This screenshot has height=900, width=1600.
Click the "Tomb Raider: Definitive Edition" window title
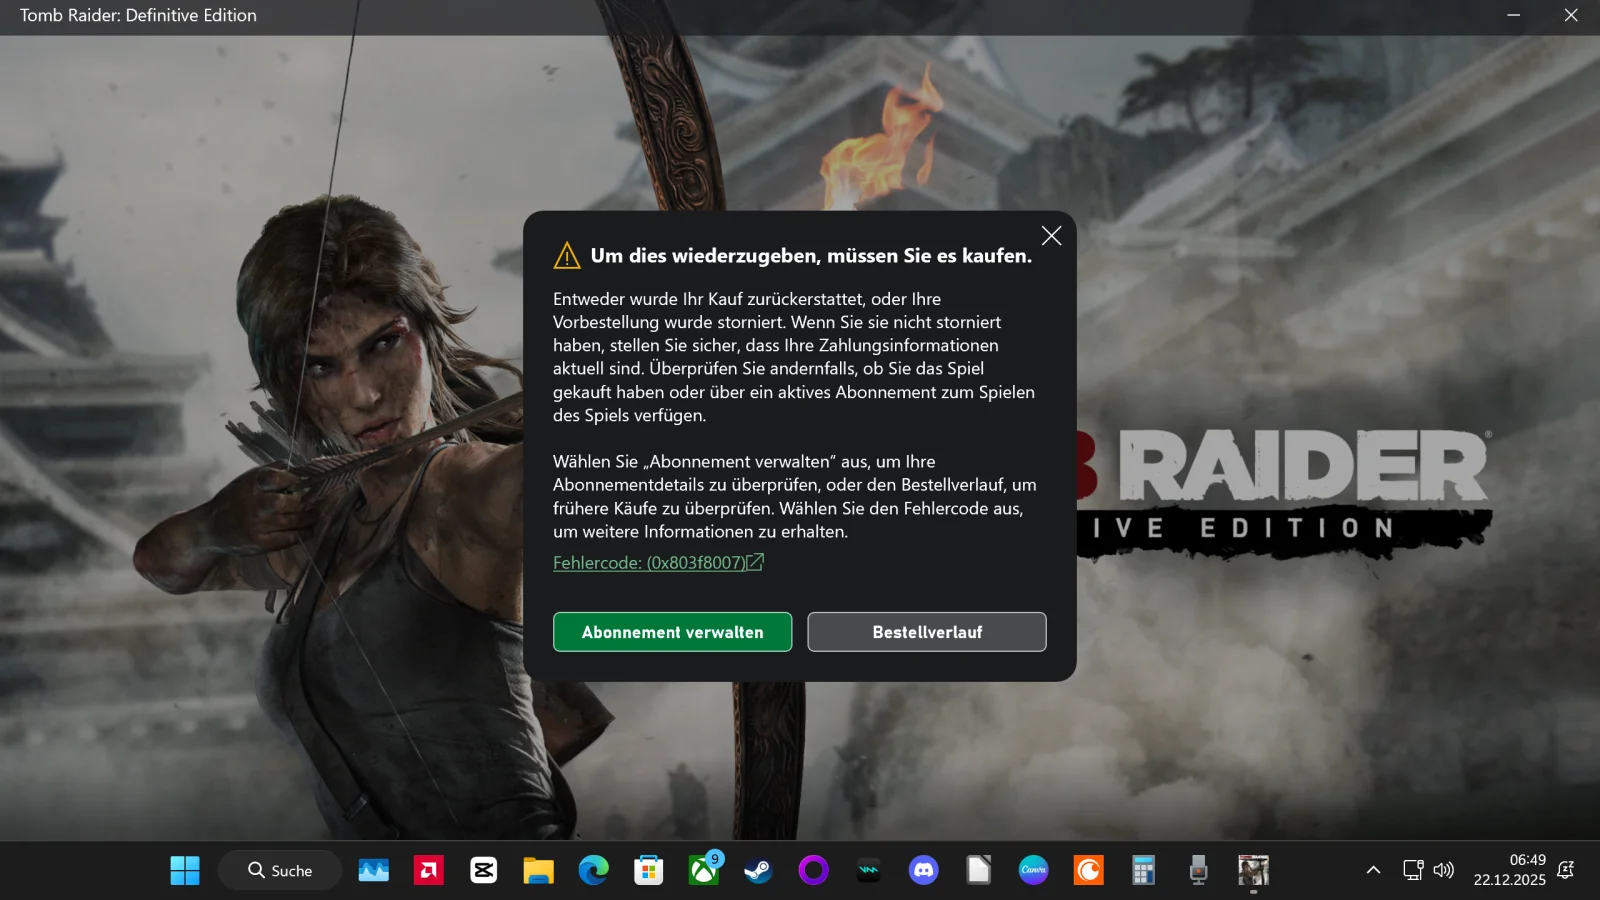point(138,15)
